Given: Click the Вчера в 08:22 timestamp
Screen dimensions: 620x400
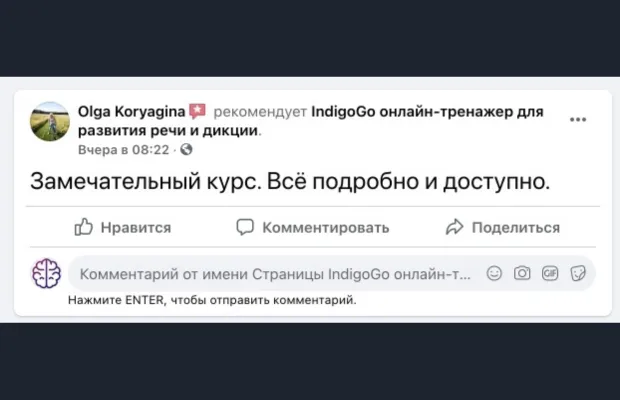Looking at the screenshot, I should tap(123, 150).
